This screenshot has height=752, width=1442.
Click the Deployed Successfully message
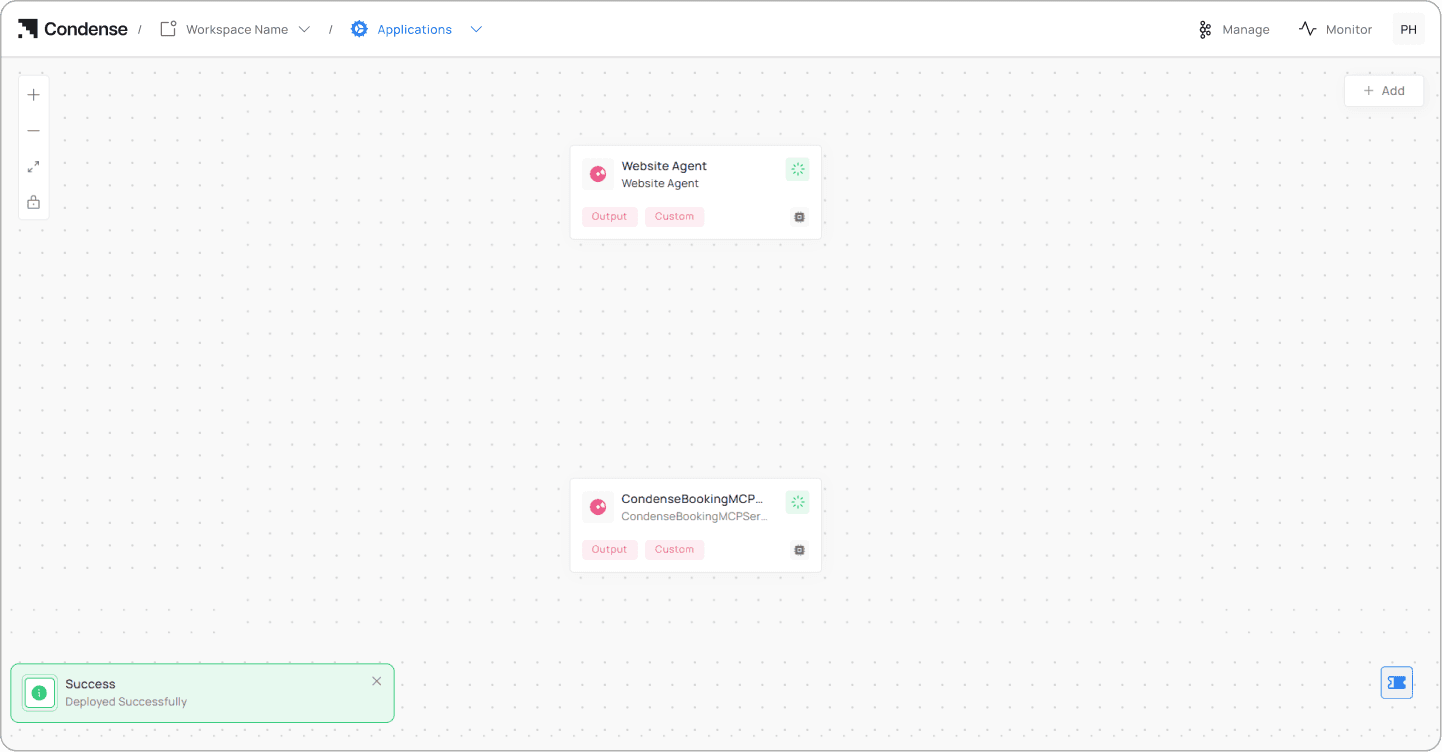point(126,702)
